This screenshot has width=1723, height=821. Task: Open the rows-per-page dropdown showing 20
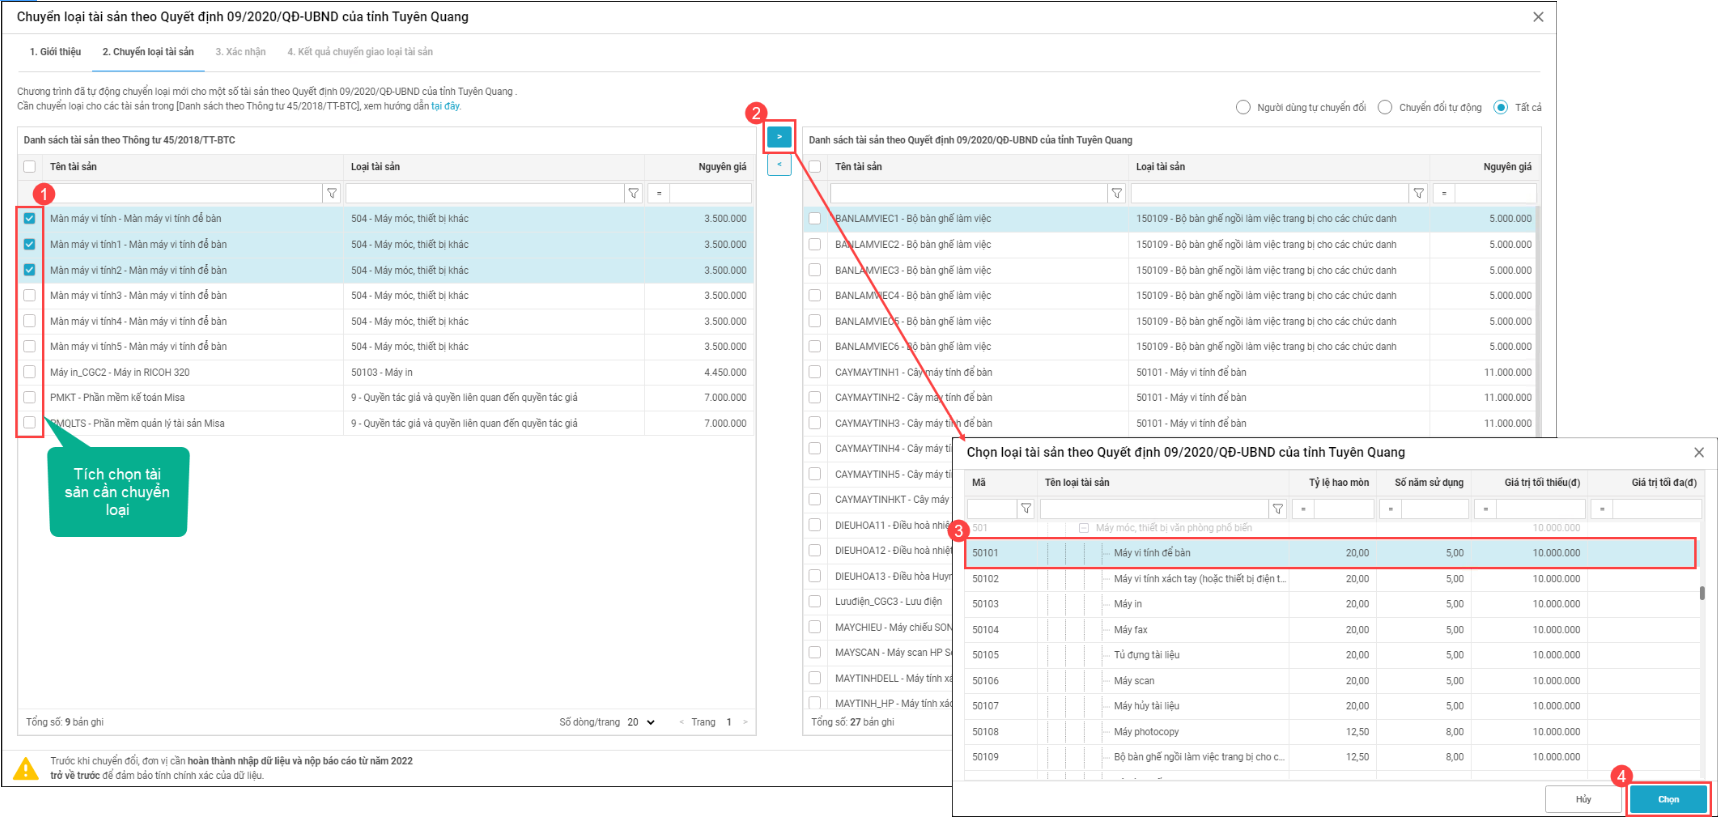pos(641,722)
